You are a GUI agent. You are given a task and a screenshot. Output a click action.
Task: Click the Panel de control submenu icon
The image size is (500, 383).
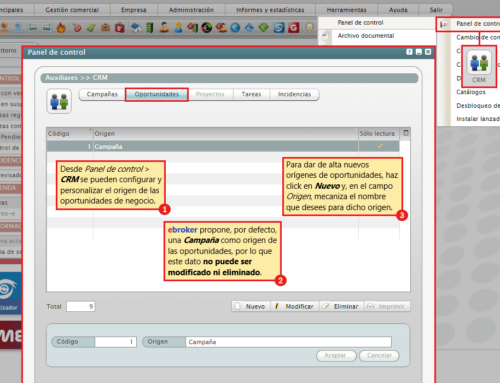pyautogui.click(x=444, y=24)
